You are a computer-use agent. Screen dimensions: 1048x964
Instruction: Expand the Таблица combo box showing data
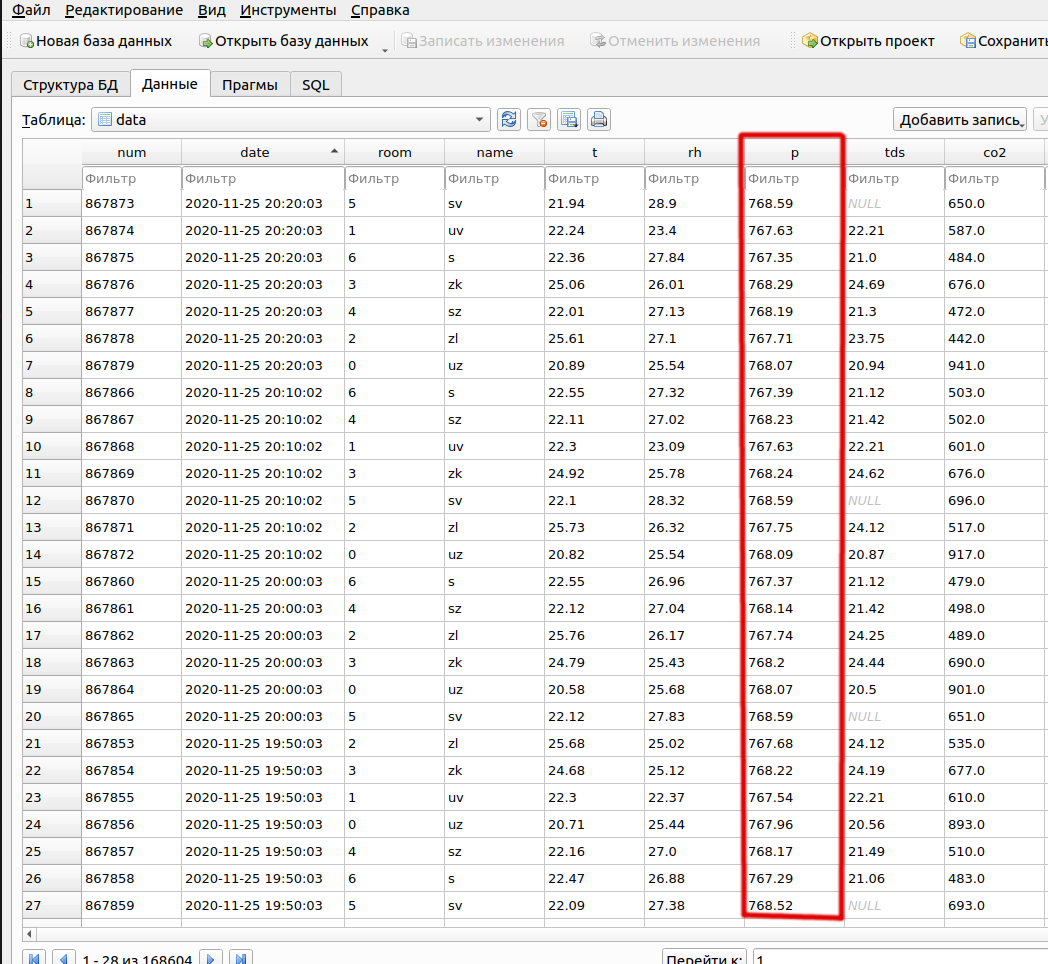coord(479,120)
